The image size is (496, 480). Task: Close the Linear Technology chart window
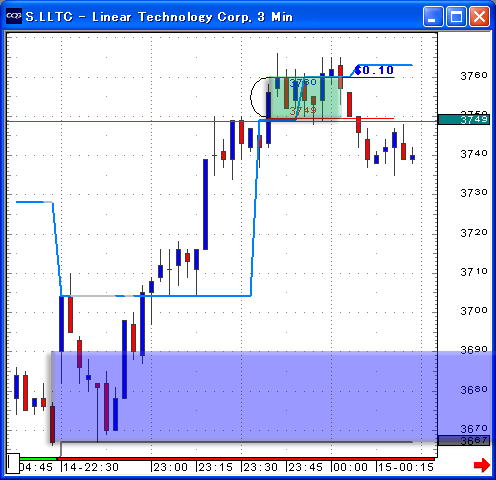479,16
